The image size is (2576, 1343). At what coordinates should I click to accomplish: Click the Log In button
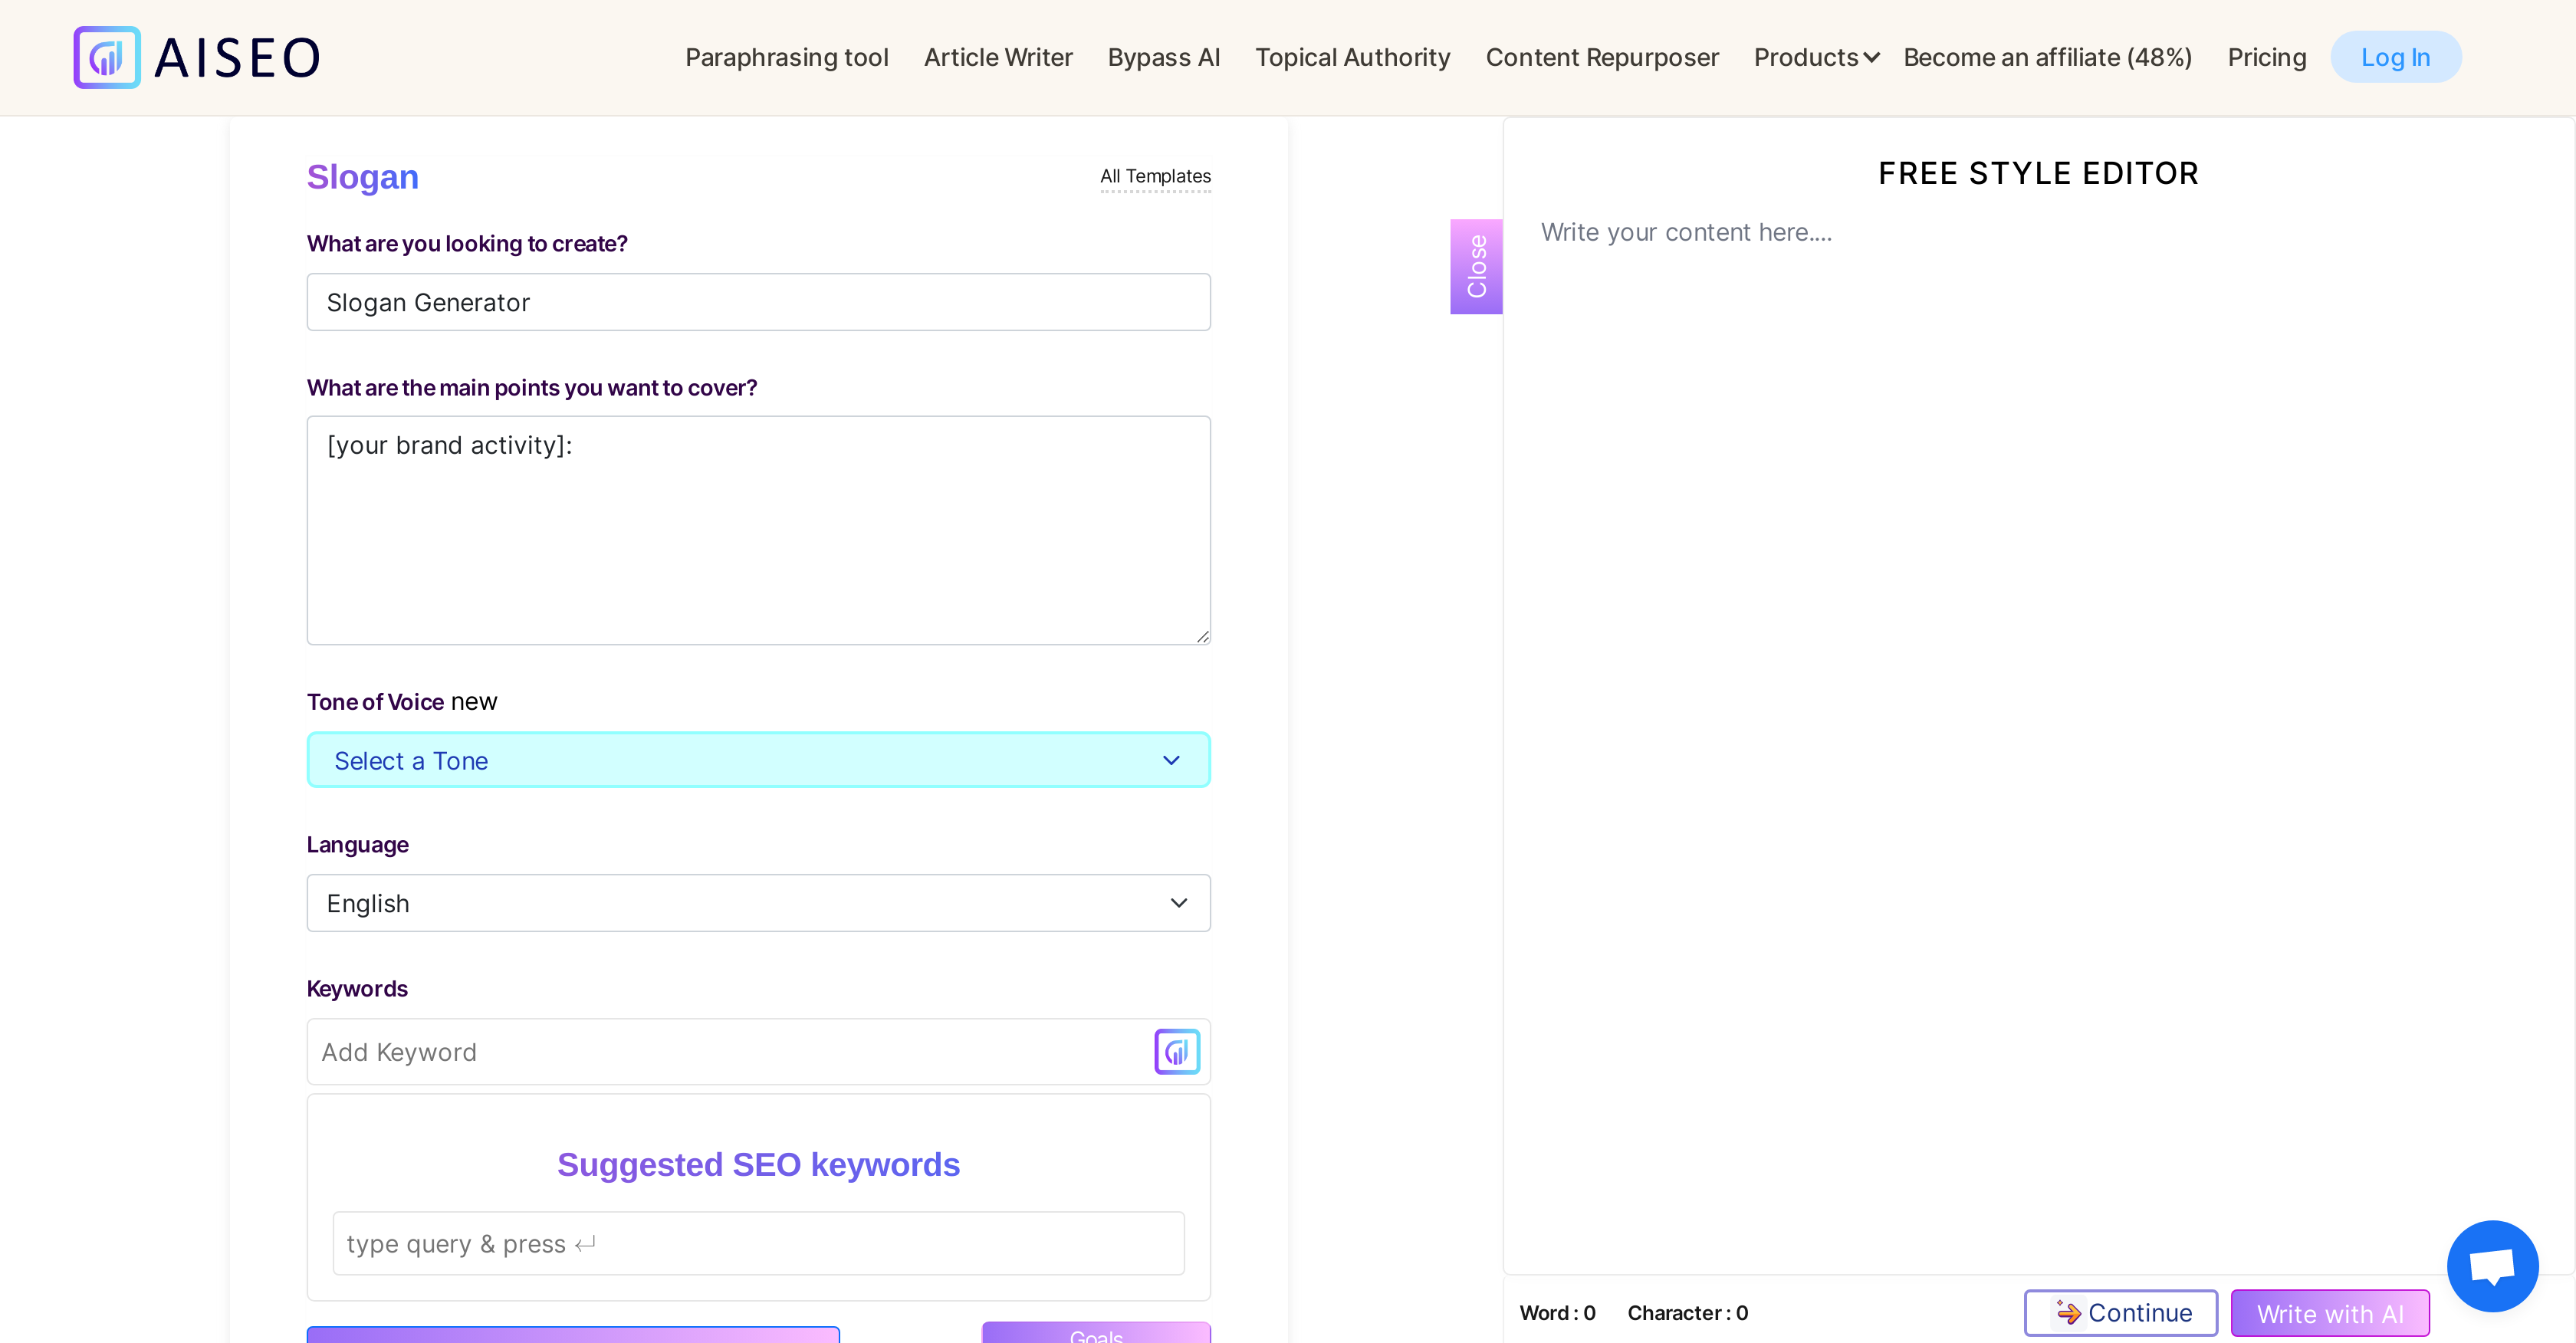click(2396, 57)
